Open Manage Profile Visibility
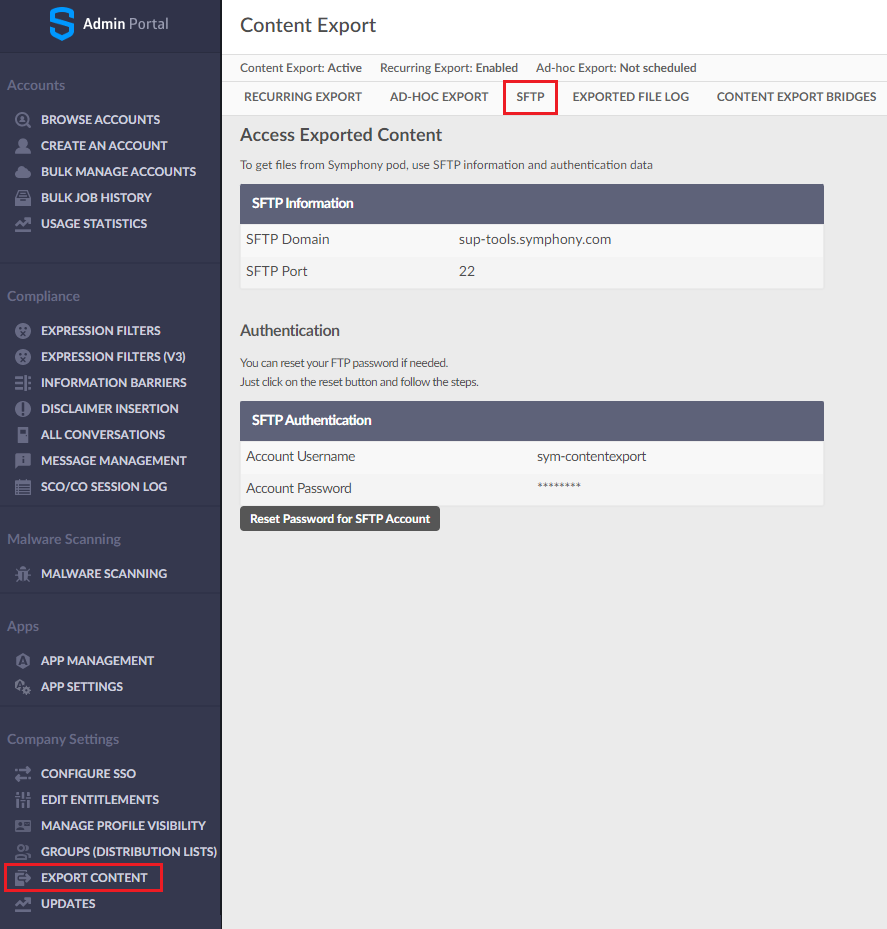Viewport: 887px width, 929px height. click(x=123, y=826)
